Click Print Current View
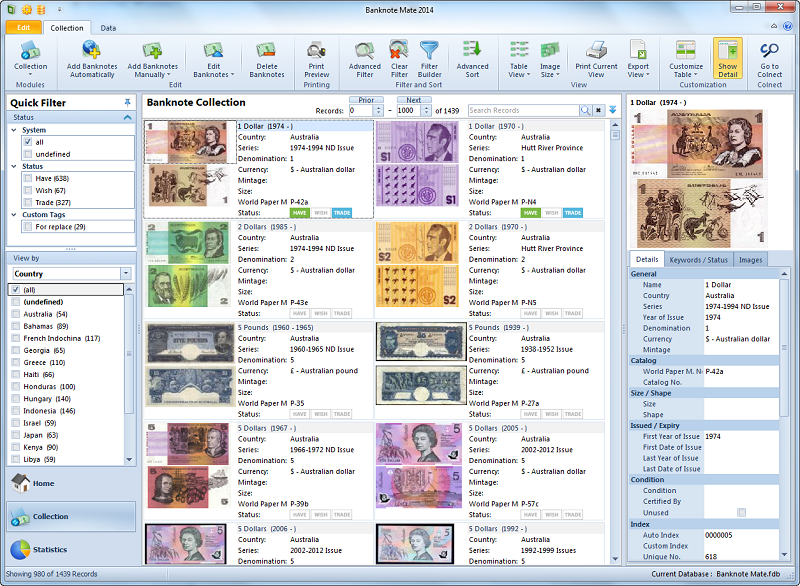 click(596, 59)
